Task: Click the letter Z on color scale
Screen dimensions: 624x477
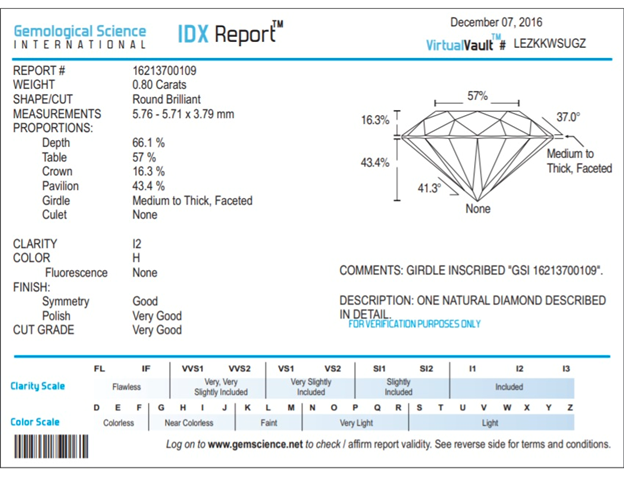Action: [570, 407]
